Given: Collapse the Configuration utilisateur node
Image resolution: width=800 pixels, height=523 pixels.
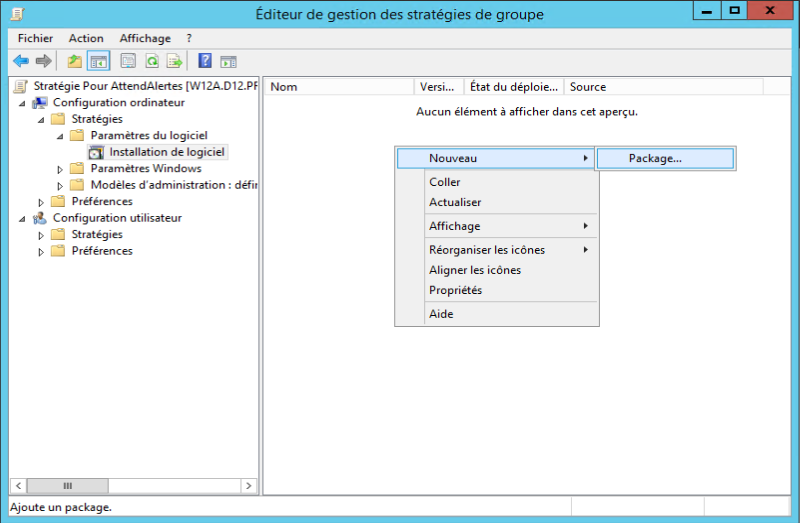Looking at the screenshot, I should tap(22, 218).
